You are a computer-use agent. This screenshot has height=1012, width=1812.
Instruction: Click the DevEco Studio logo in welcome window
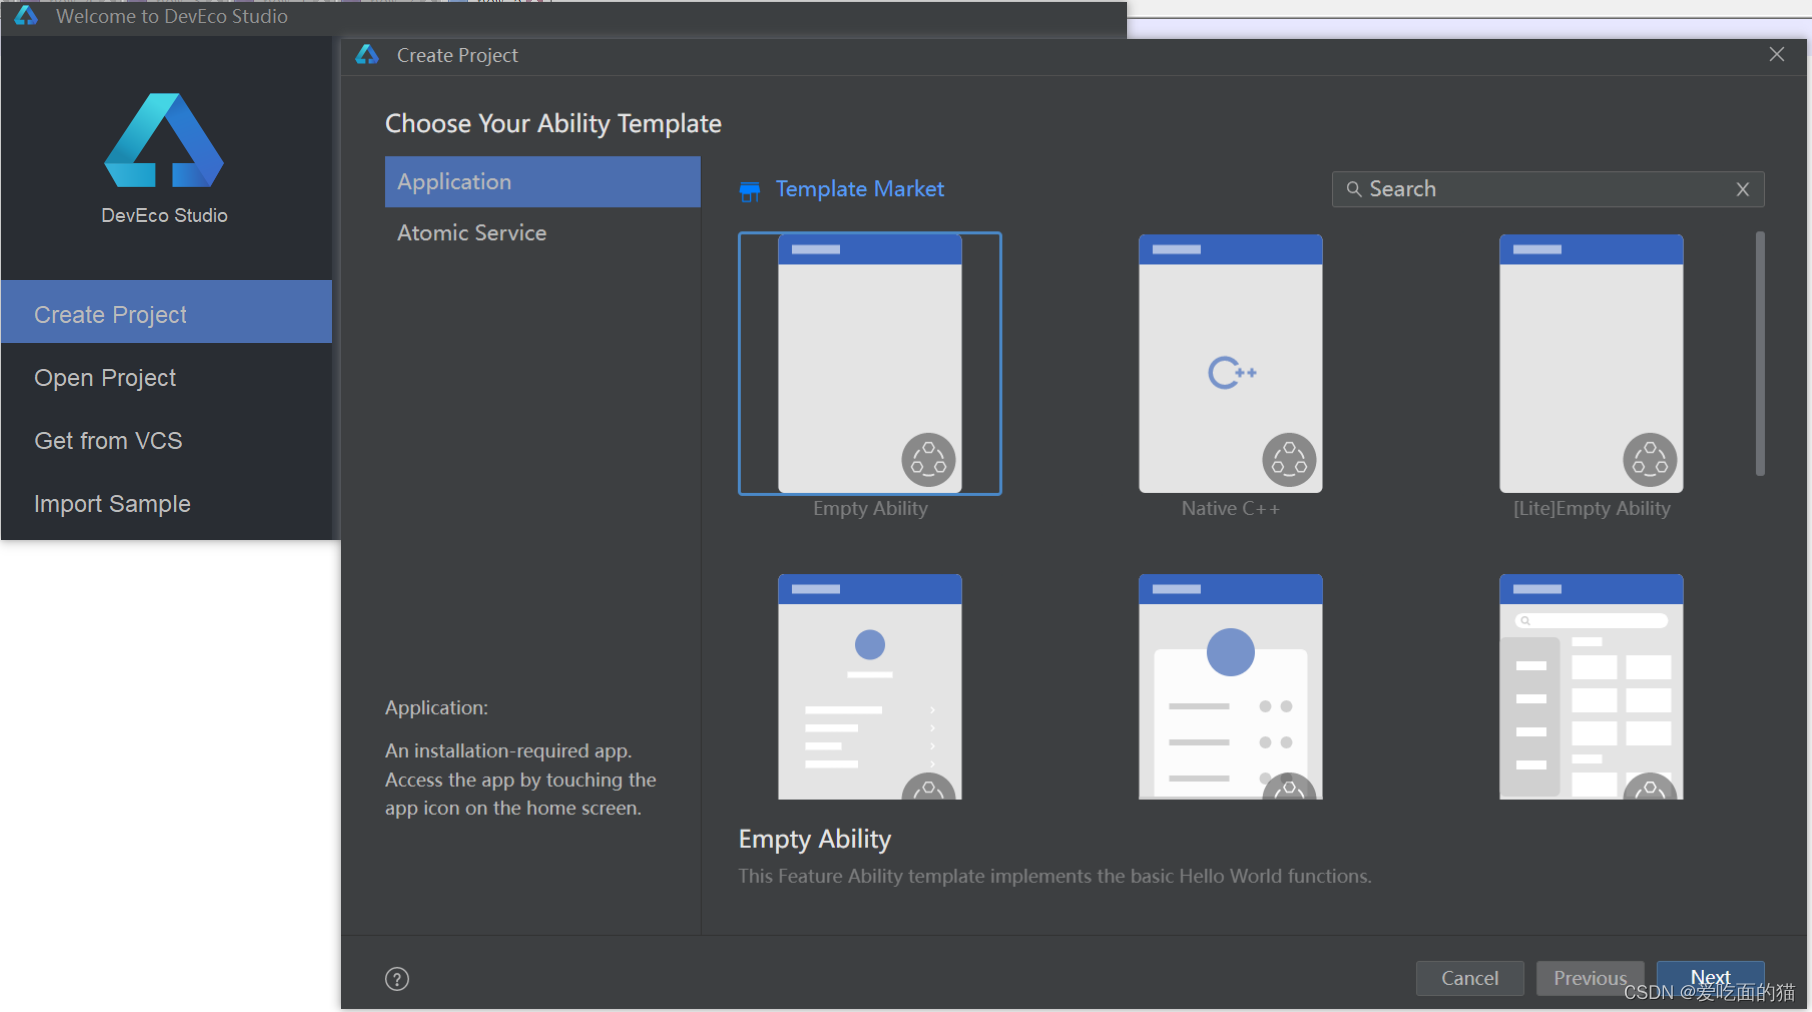(x=164, y=140)
